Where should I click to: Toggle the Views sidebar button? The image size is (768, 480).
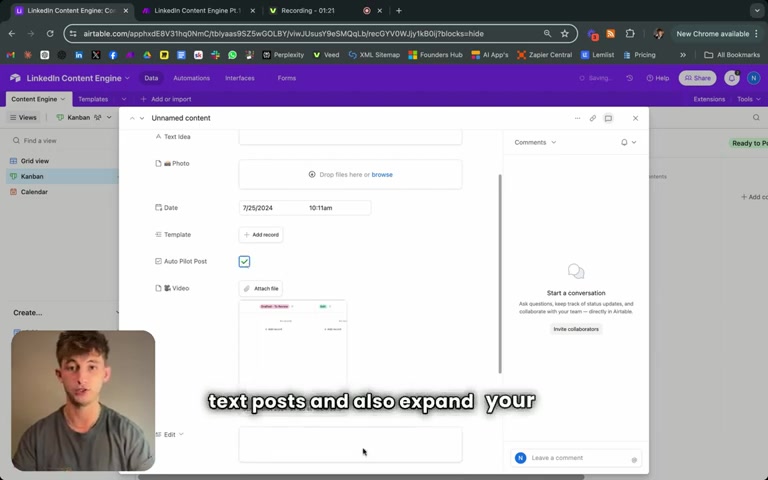[x=24, y=118]
